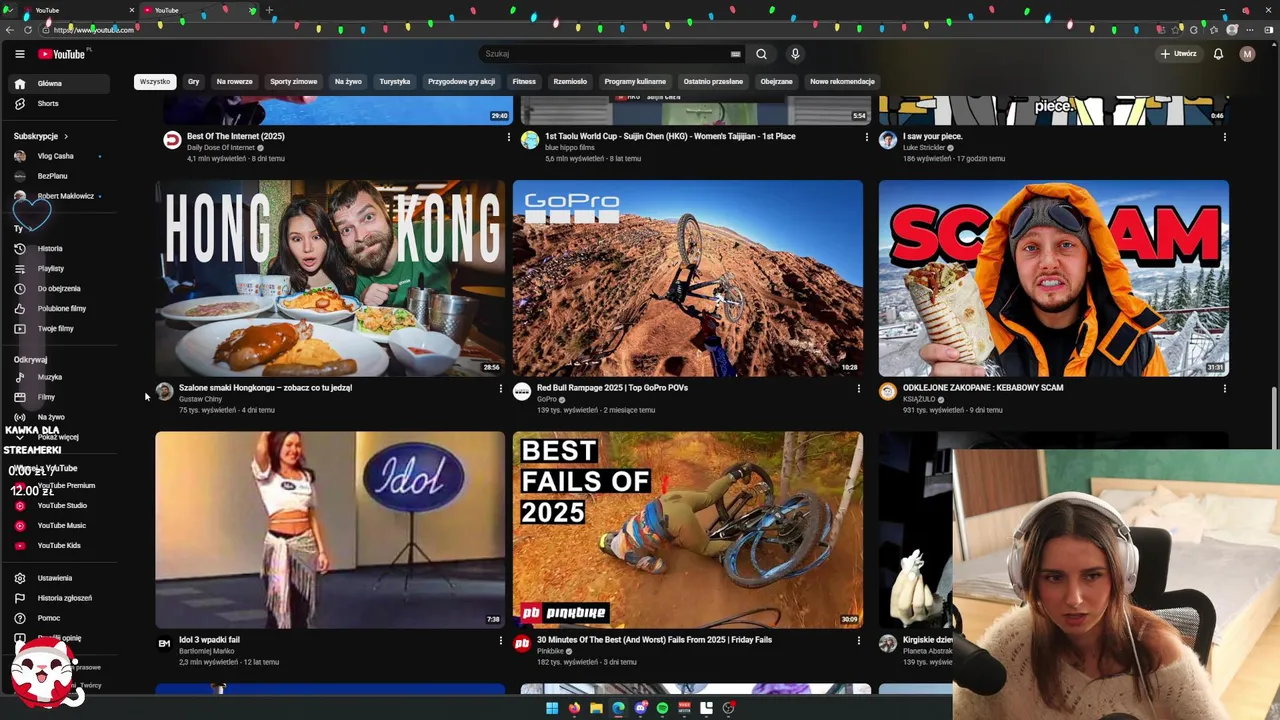Open KSIĄŻULO channel name link
This screenshot has width=1280, height=720.
tap(919, 399)
